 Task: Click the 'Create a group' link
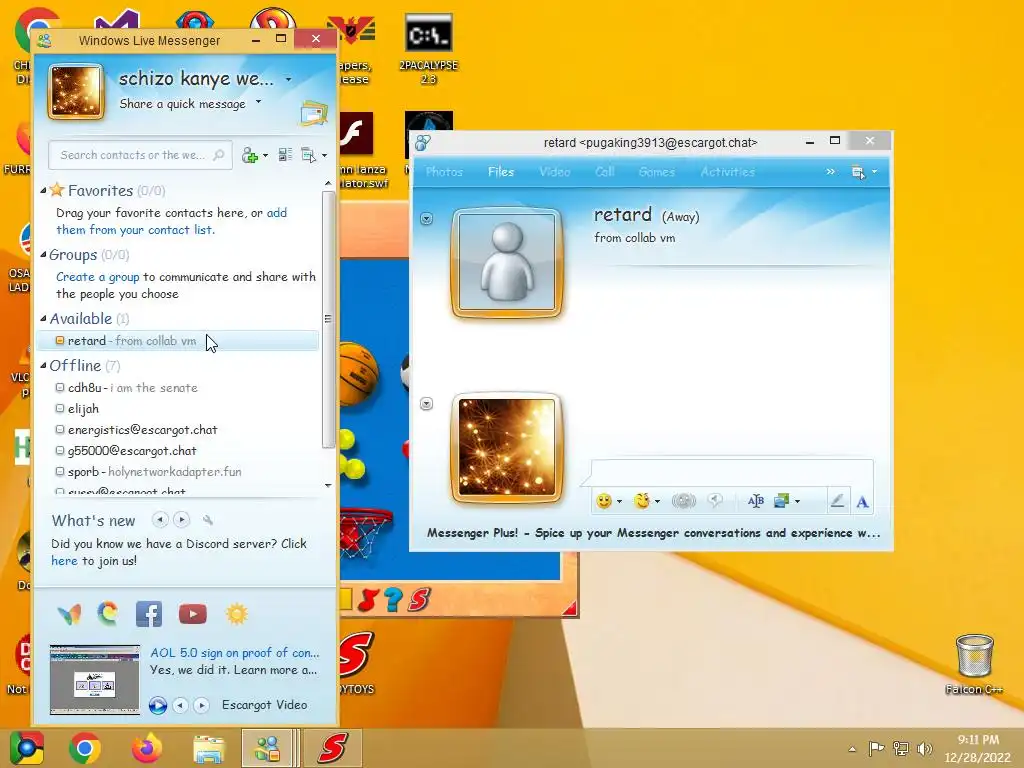tap(97, 277)
